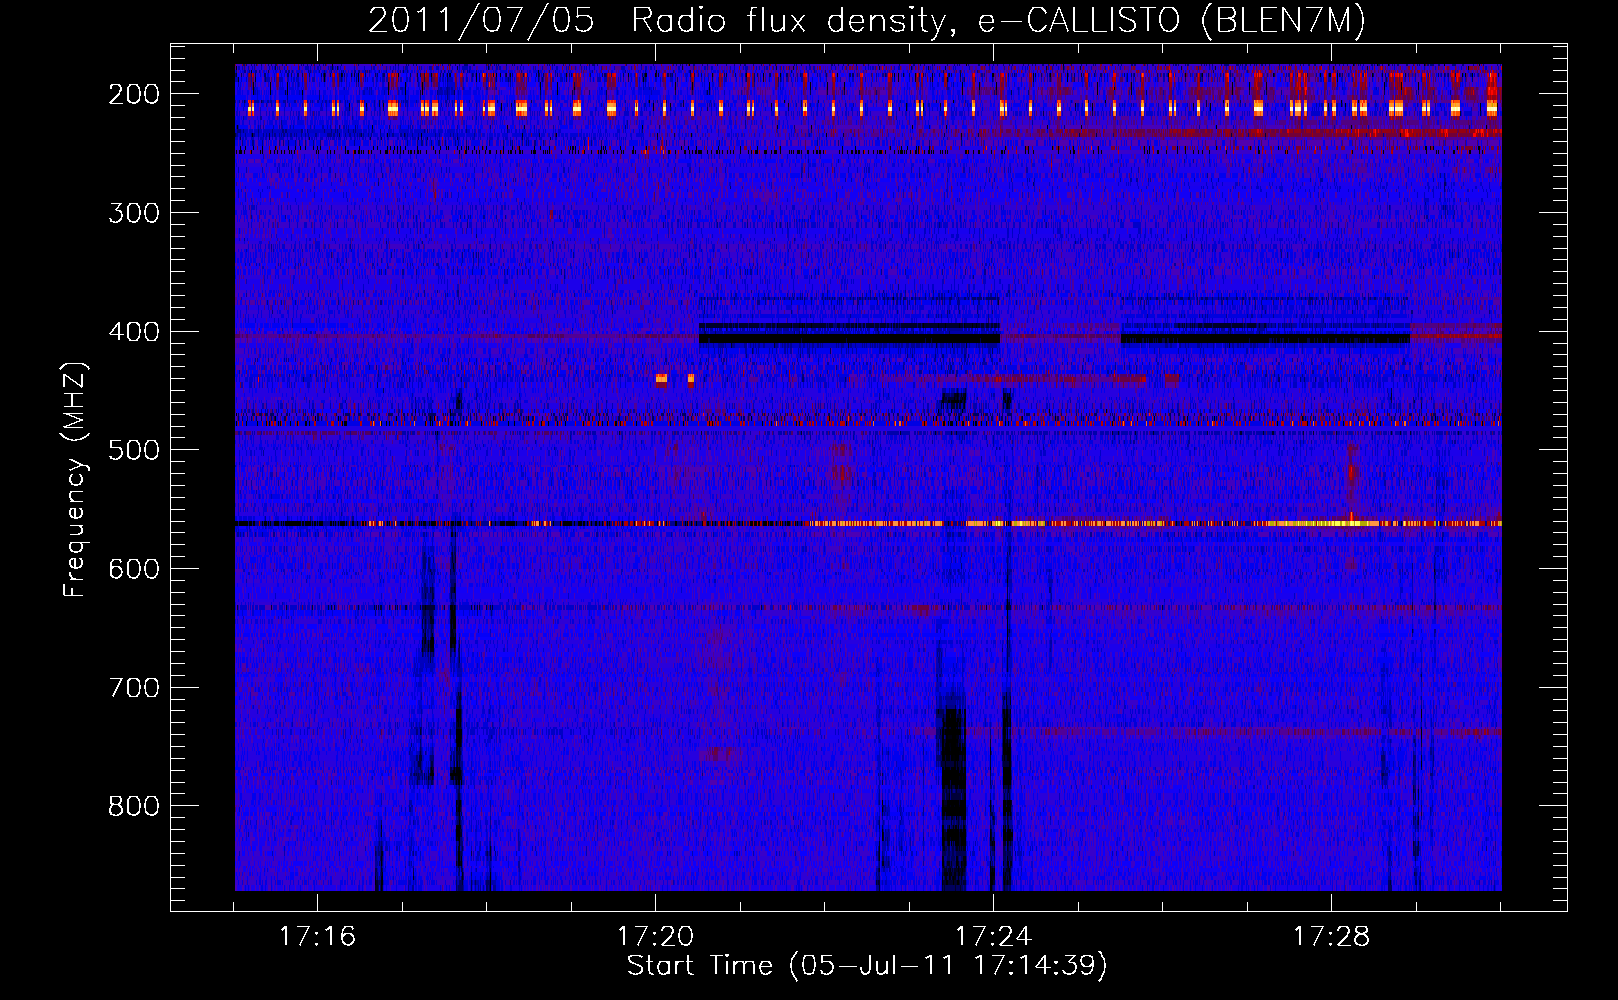Click the 'Frequency (MHZ)' axis label
This screenshot has width=1618, height=1000.
pyautogui.click(x=75, y=479)
